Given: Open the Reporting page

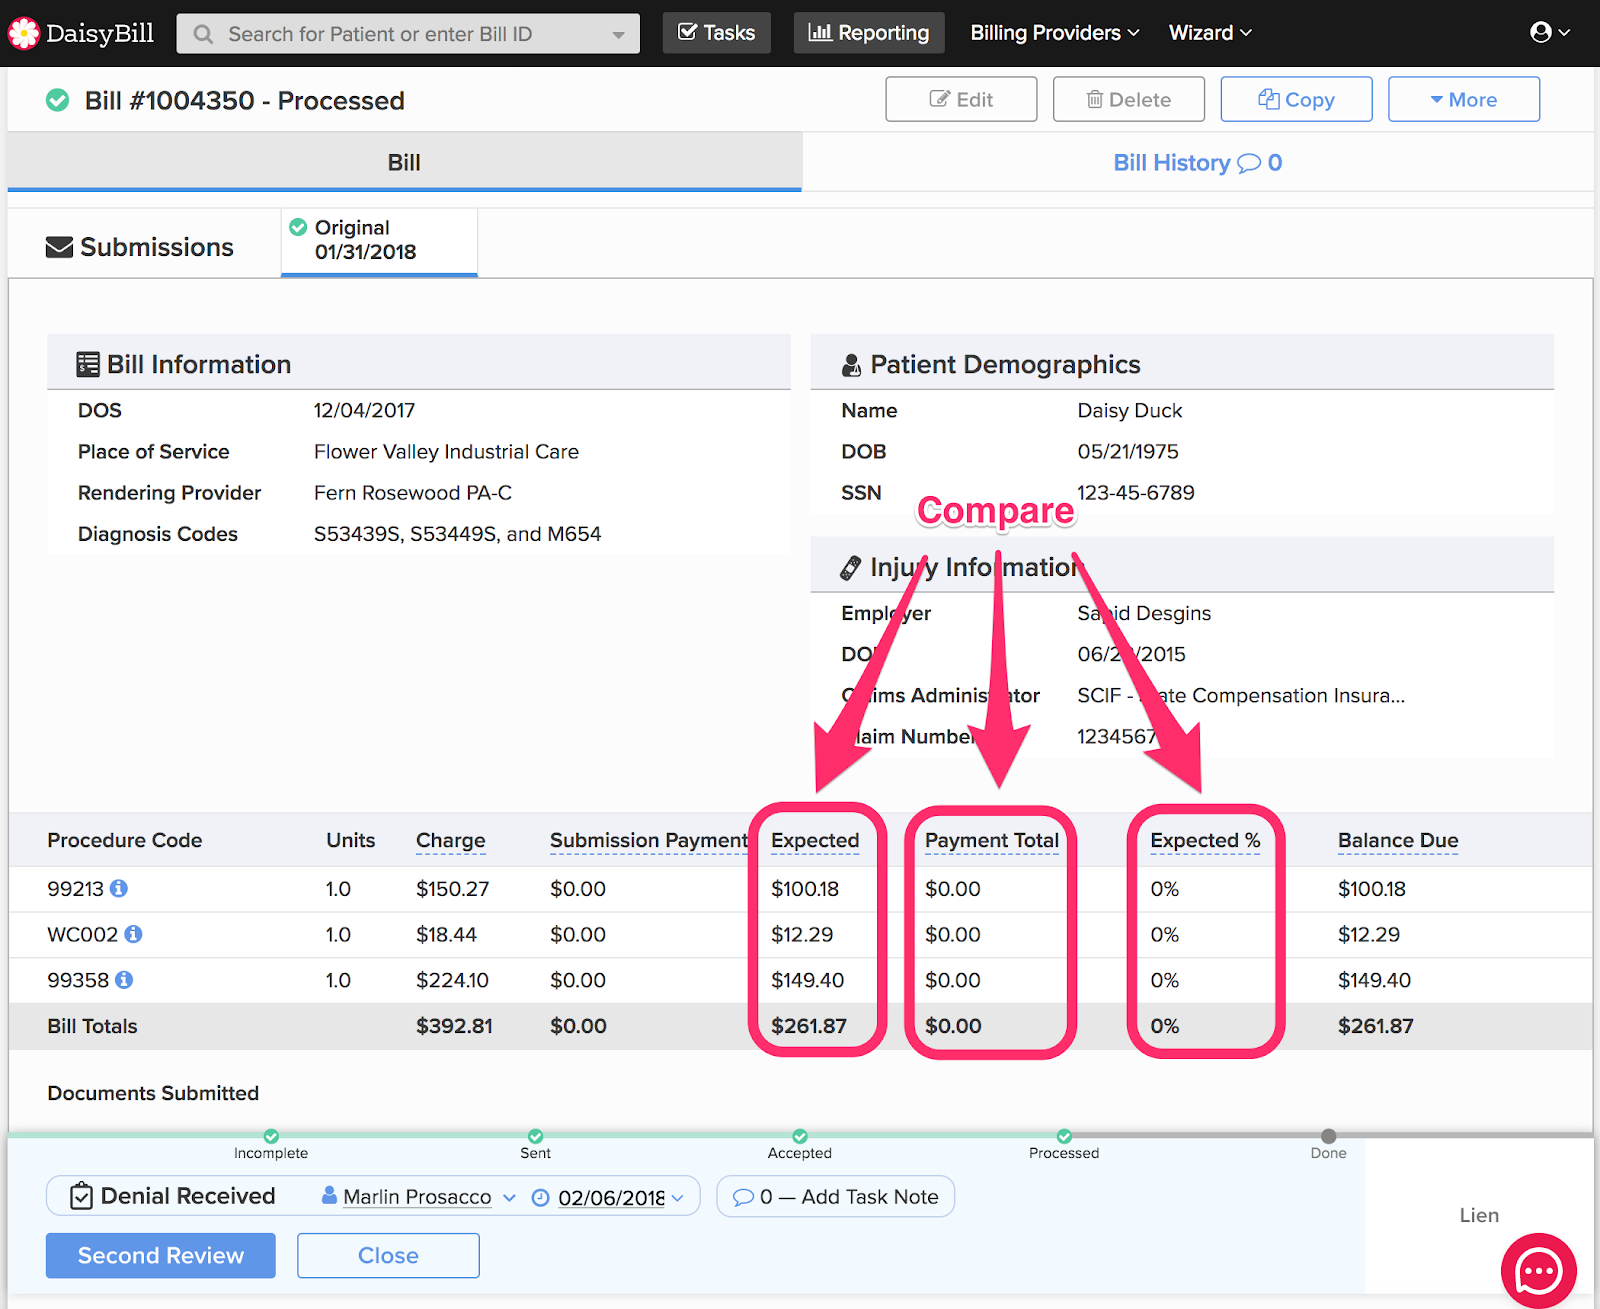Looking at the screenshot, I should pos(869,33).
